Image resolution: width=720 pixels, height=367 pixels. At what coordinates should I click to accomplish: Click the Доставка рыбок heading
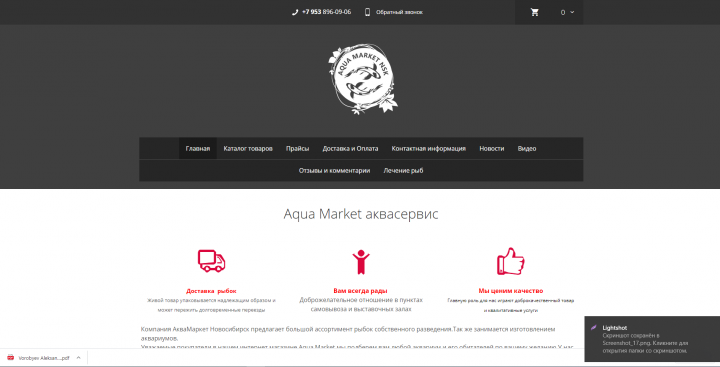click(211, 291)
